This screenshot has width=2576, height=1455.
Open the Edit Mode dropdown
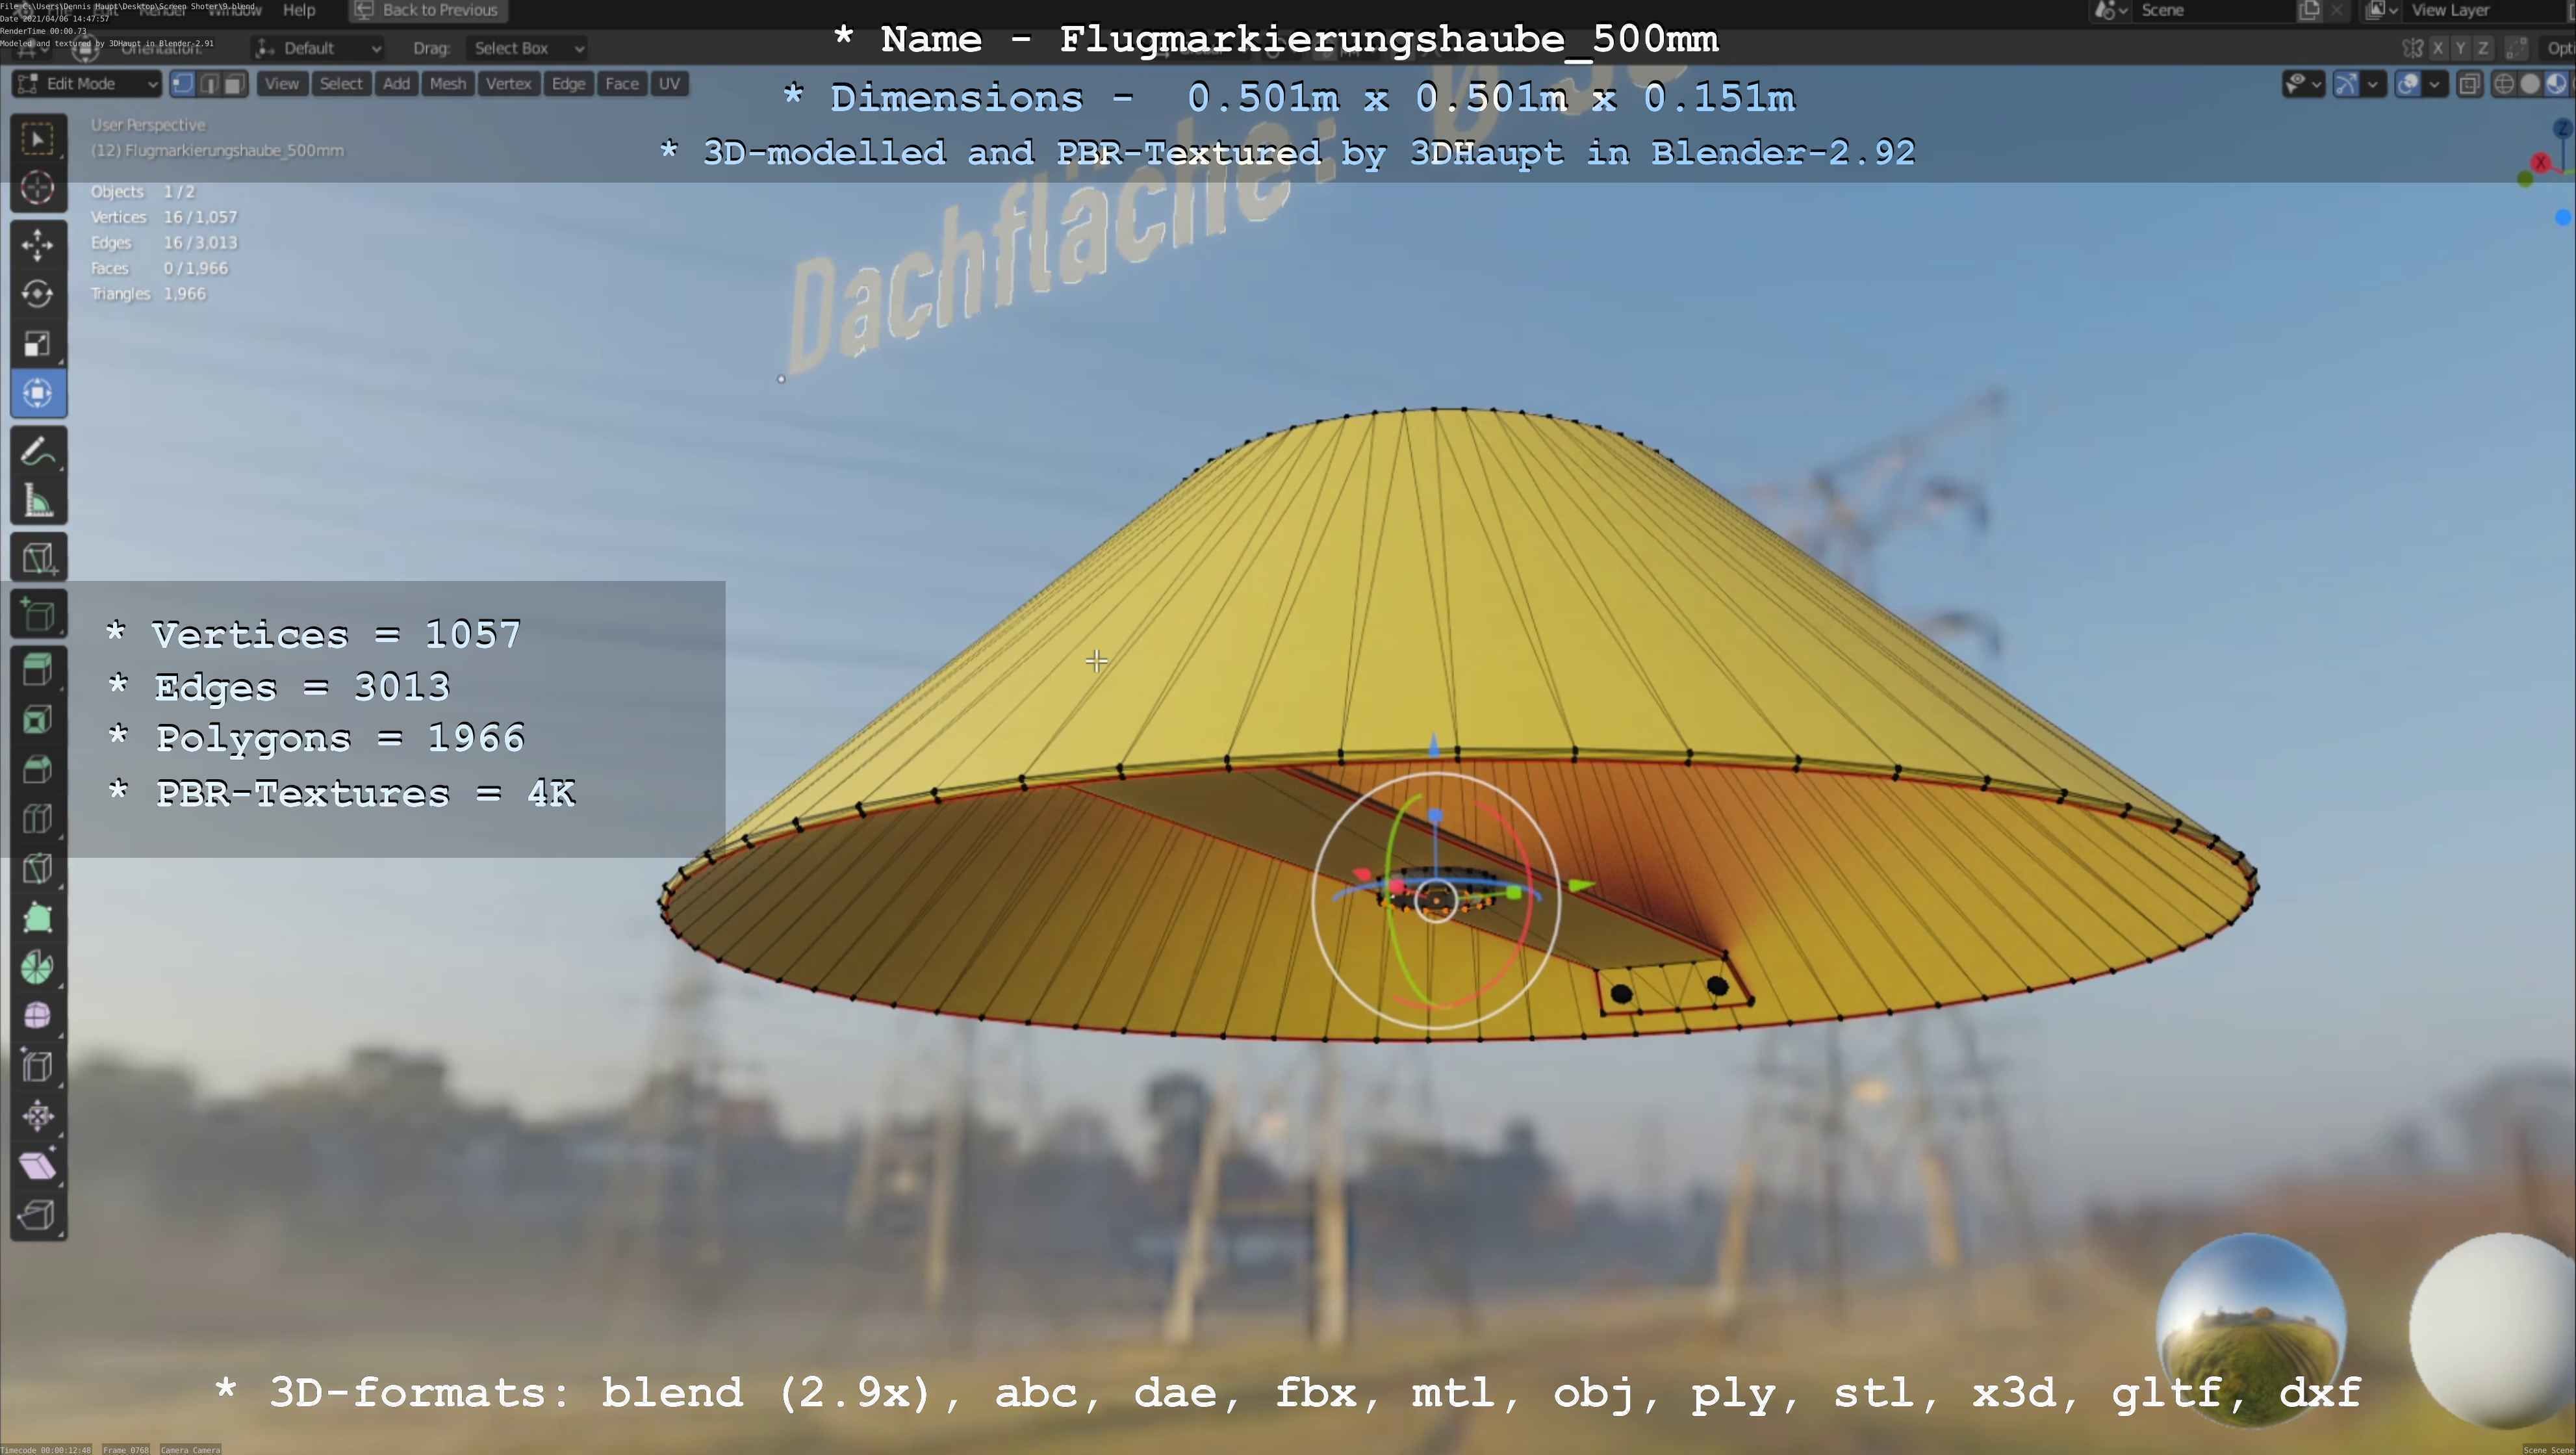point(86,84)
